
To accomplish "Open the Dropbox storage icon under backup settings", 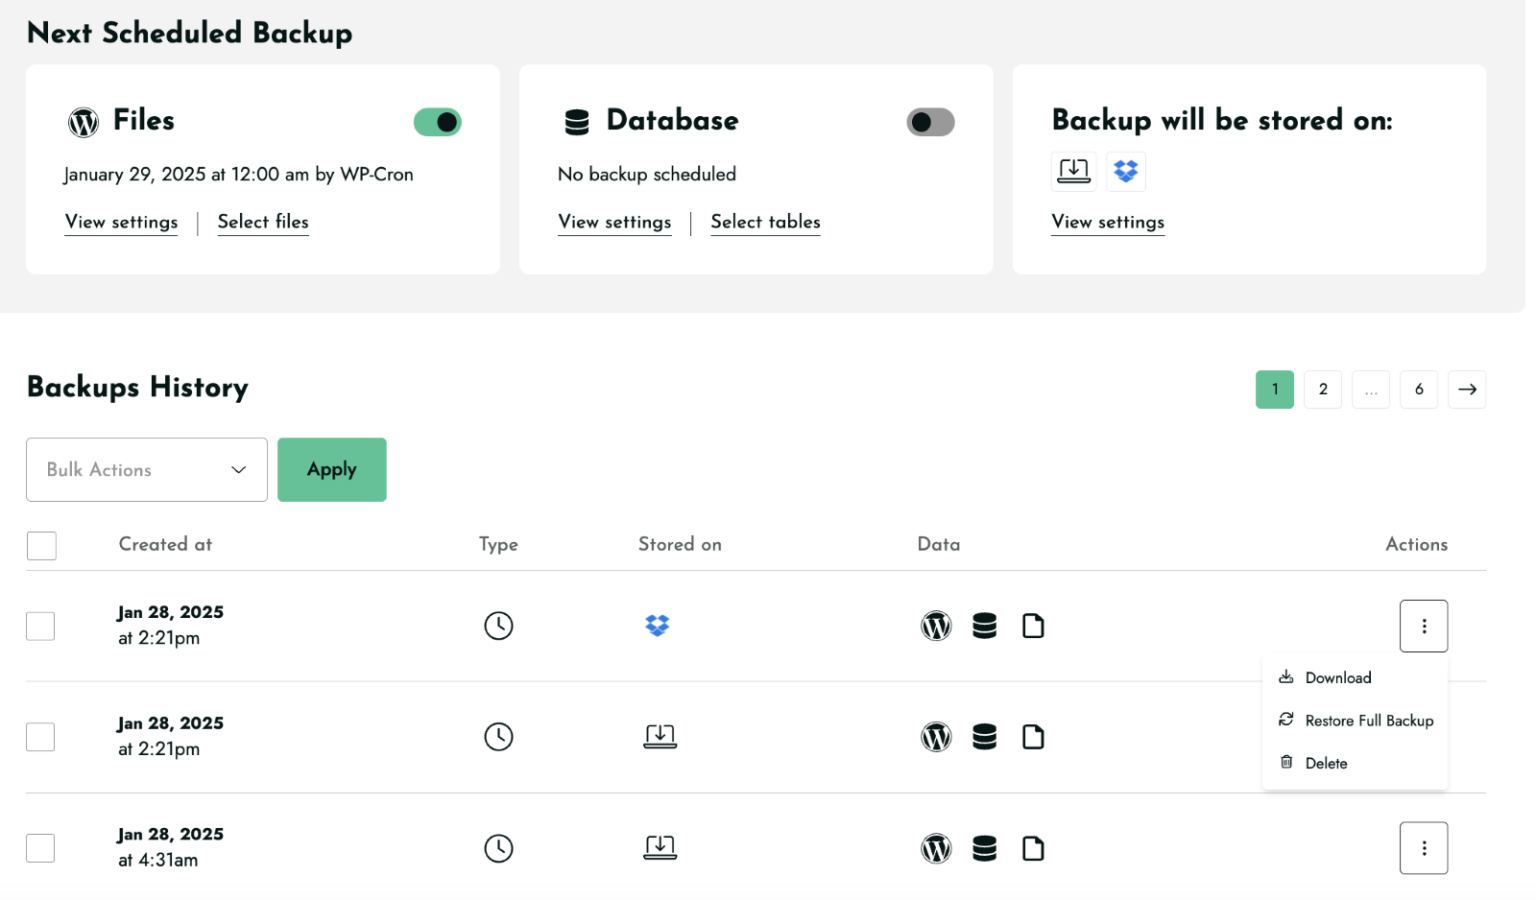I will click(1126, 171).
